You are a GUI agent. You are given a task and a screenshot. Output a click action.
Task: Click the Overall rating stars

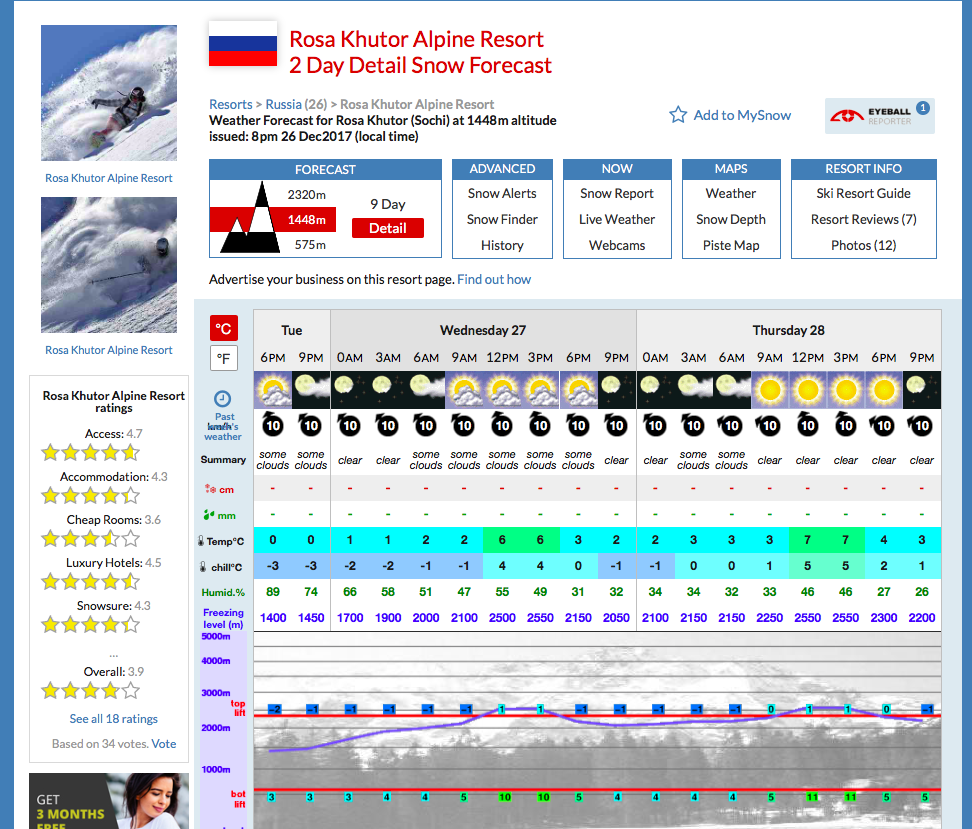91,690
